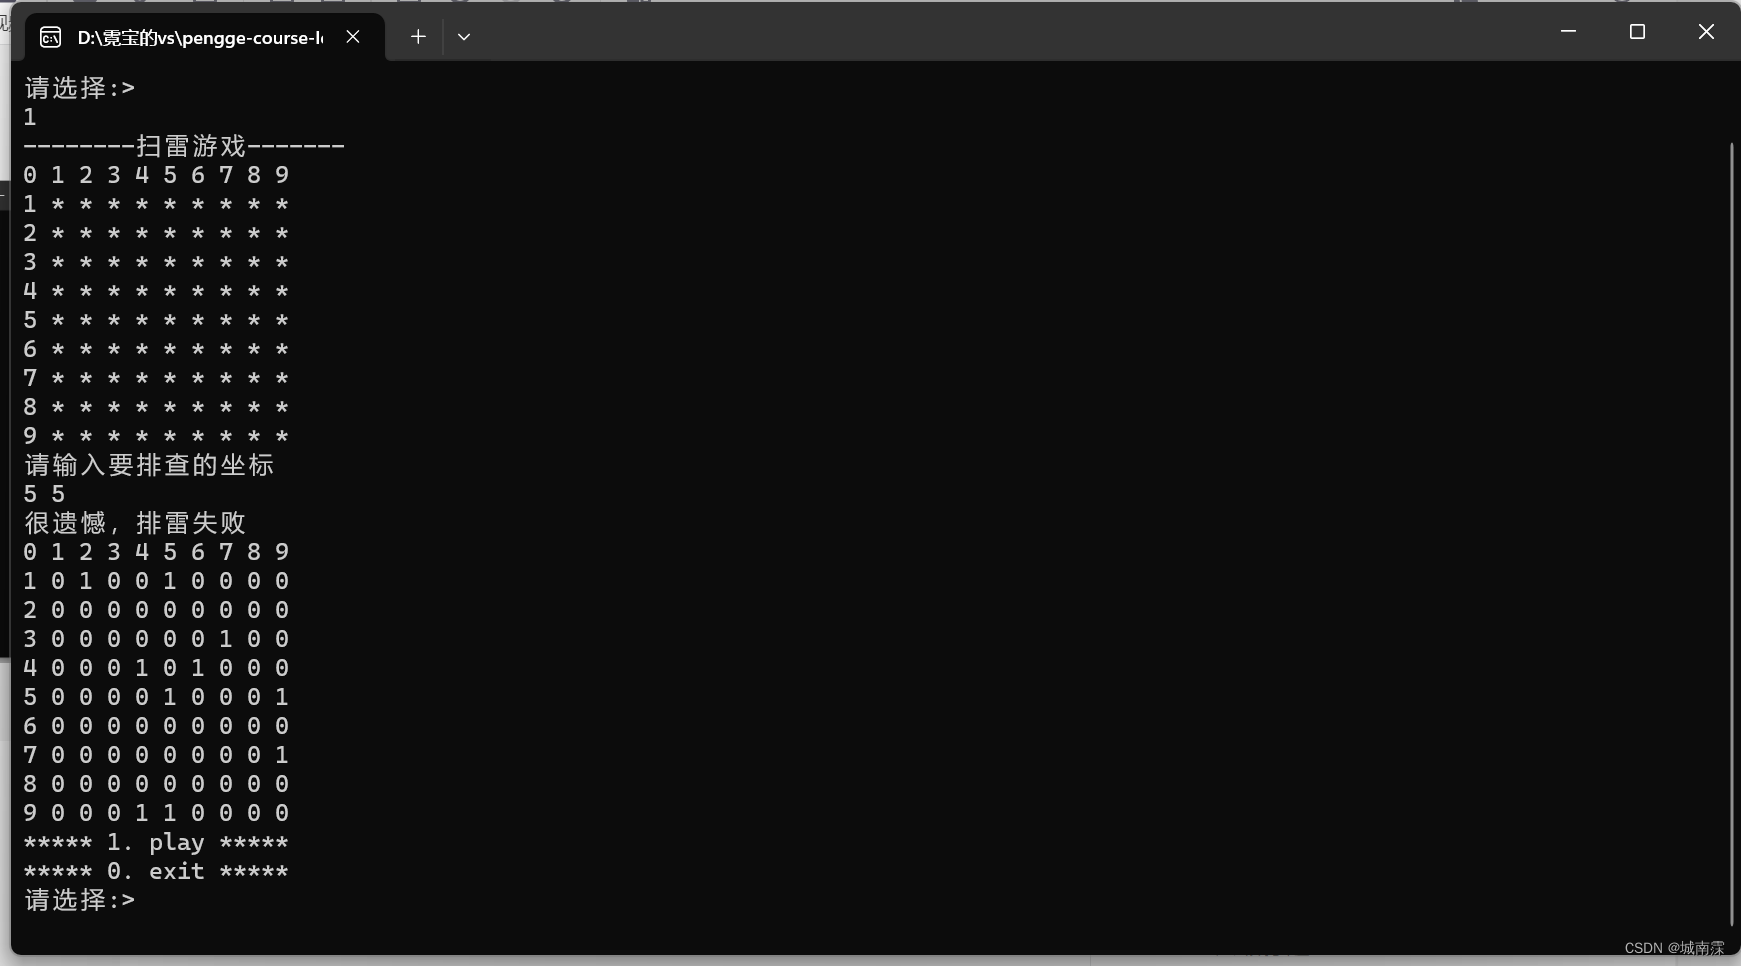This screenshot has height=966, width=1741.
Task: Click revealed mine row '5 0 0 0 0 1 0 0 0 1'
Action: [156, 697]
